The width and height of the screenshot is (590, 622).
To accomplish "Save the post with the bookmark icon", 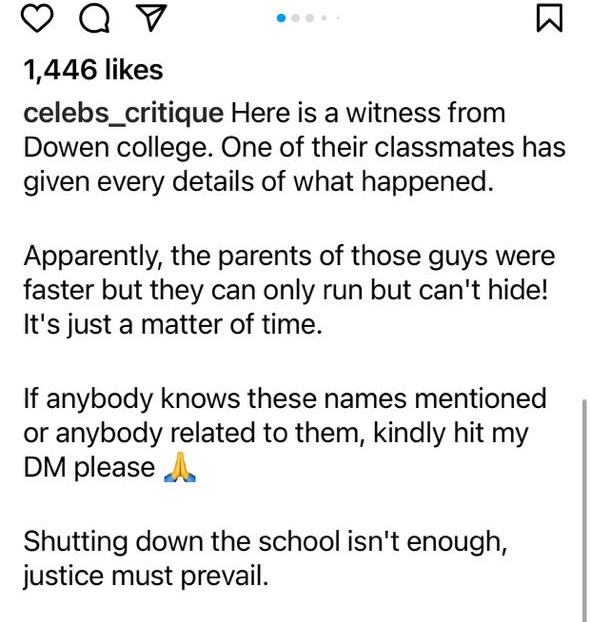I will coord(550,17).
